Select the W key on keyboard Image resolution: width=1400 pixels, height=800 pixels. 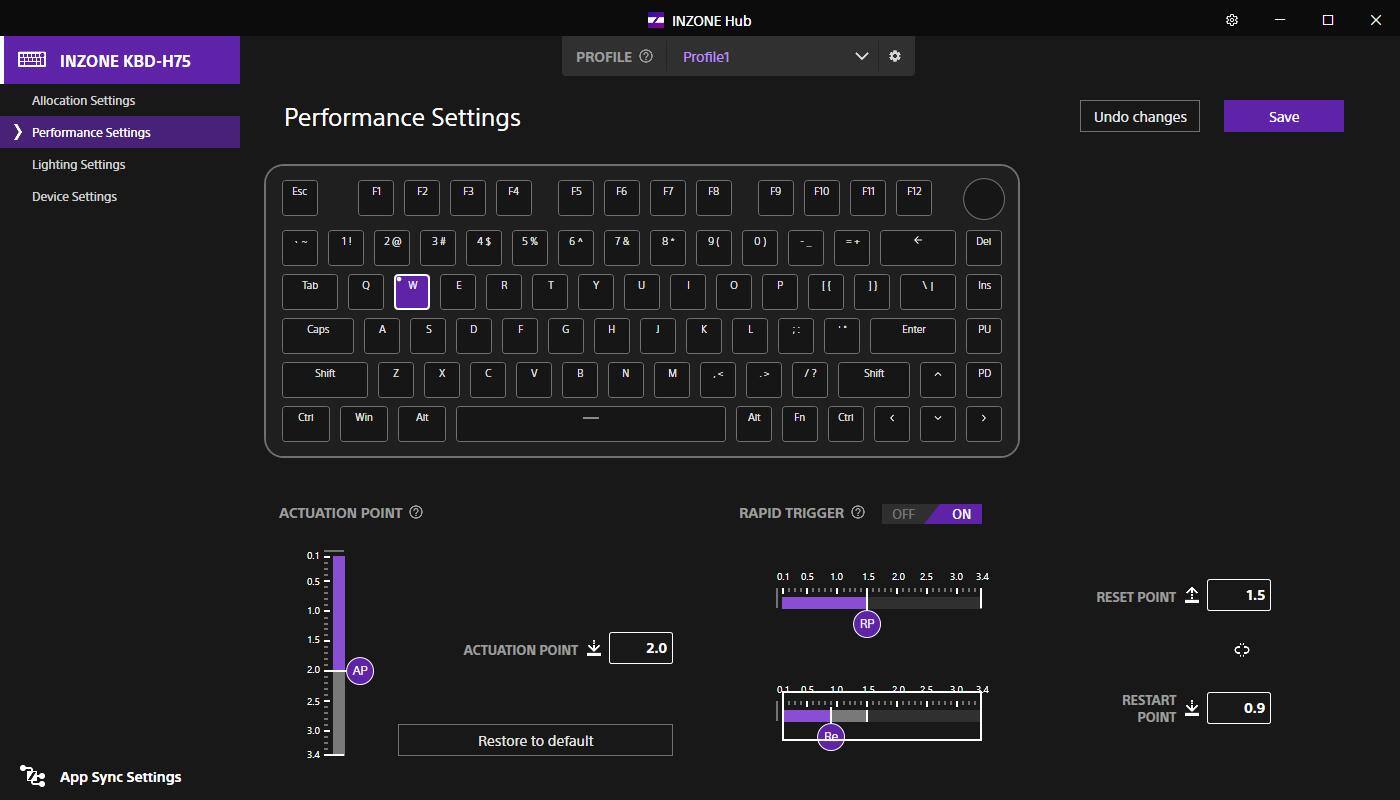[412, 291]
